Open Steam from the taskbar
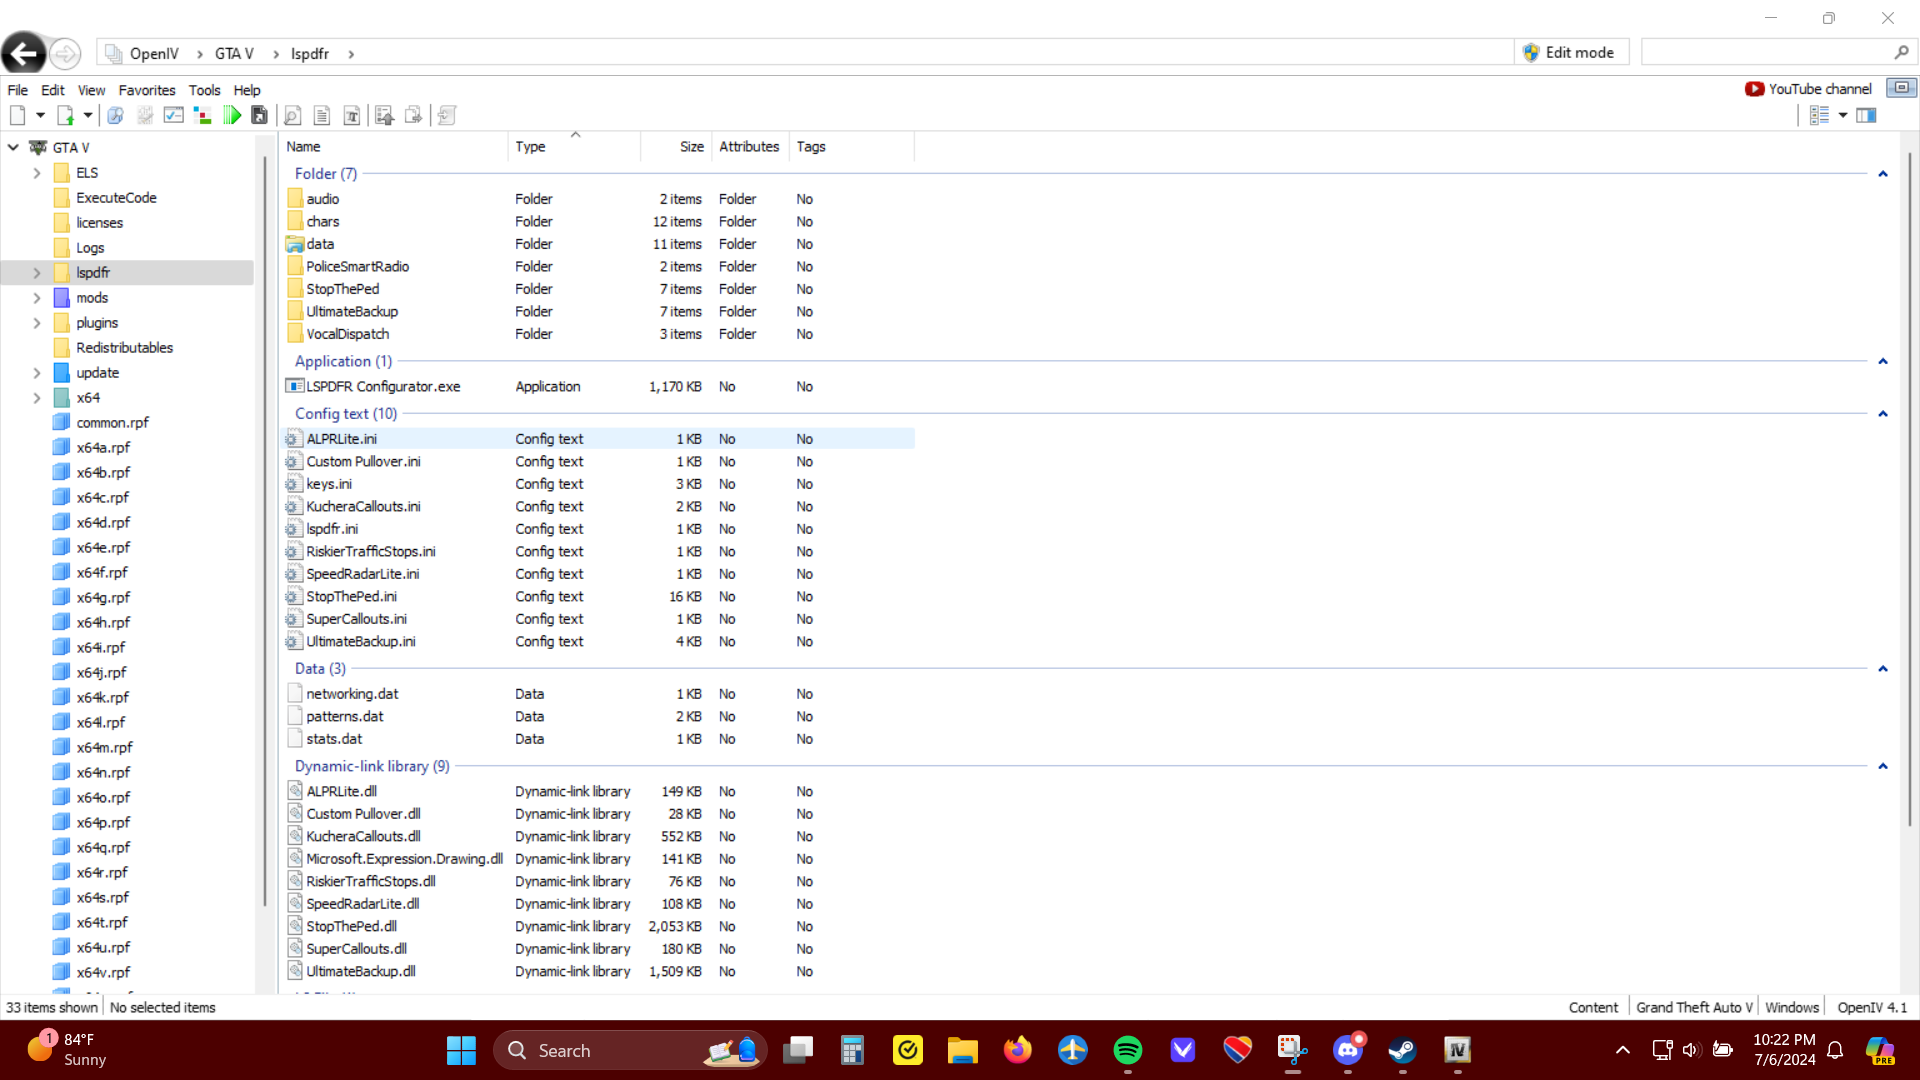Image resolution: width=1920 pixels, height=1080 pixels. point(1402,1050)
